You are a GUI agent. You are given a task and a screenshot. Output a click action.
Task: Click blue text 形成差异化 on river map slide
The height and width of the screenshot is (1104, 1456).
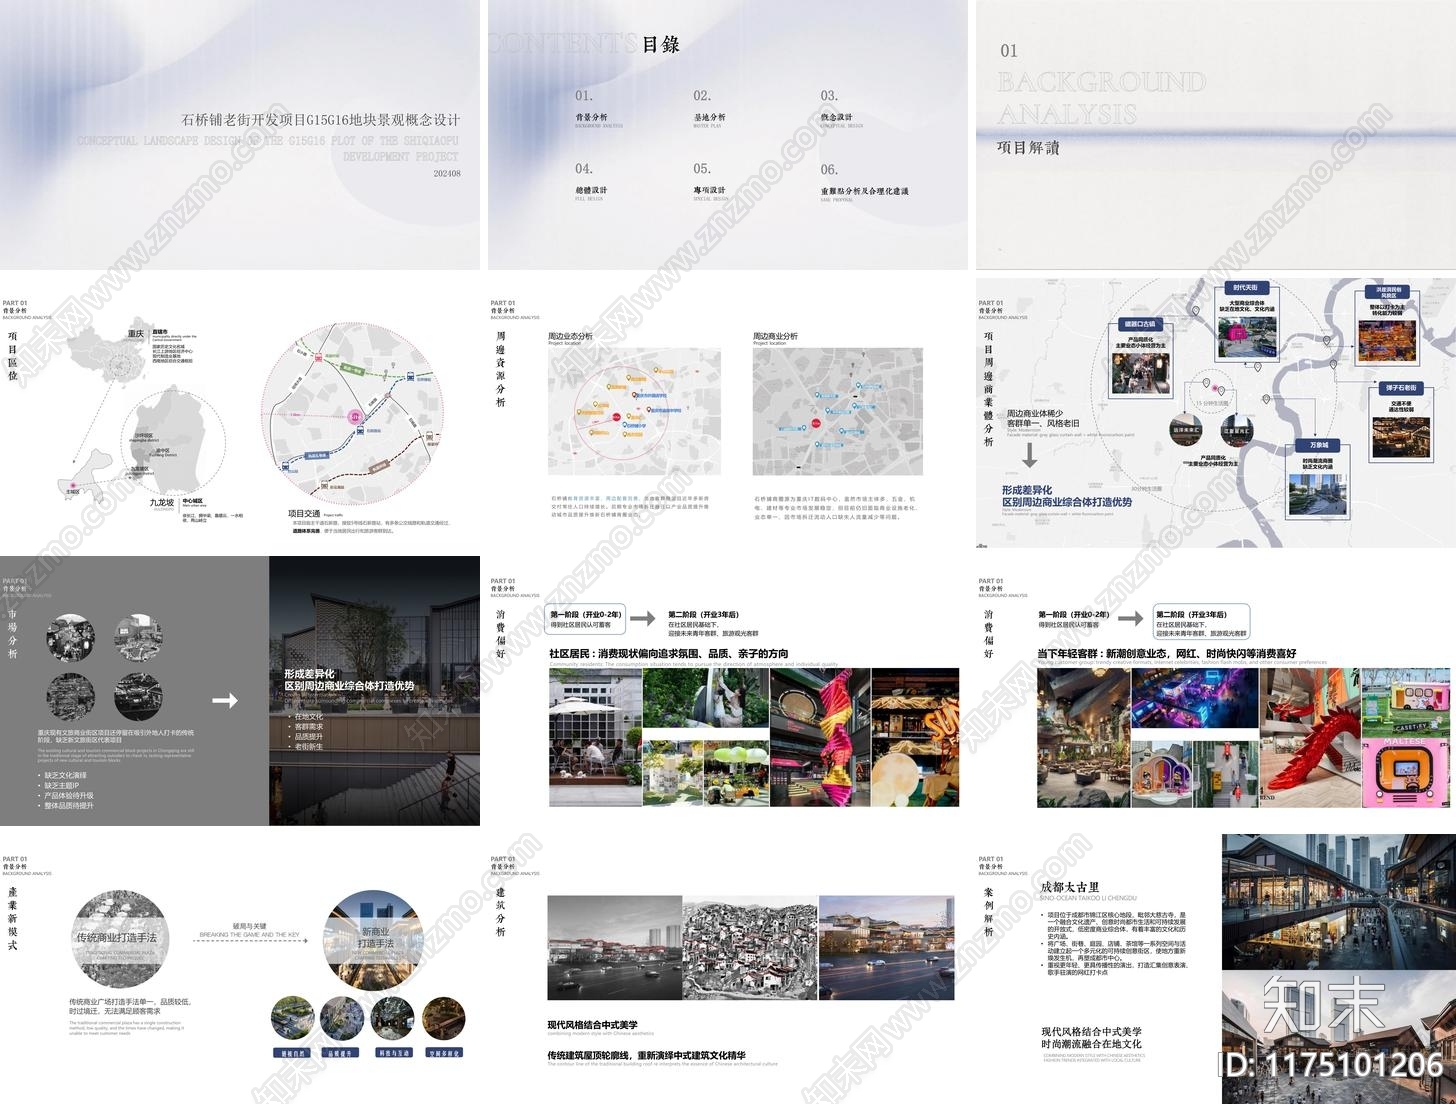[x=1027, y=490]
